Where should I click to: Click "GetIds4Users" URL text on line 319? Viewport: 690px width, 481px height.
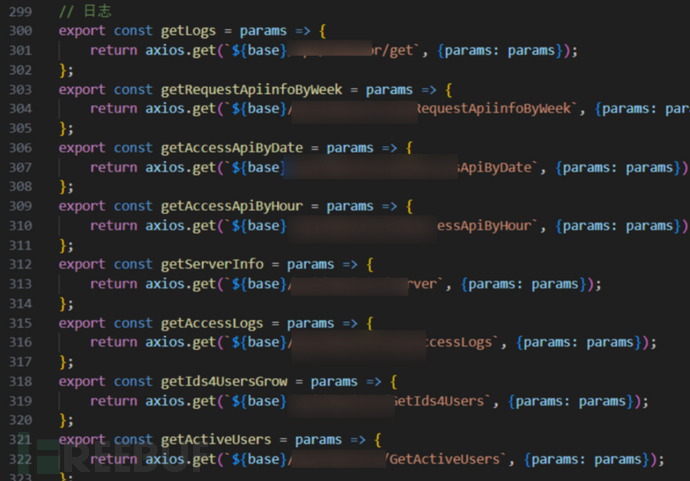pos(438,401)
